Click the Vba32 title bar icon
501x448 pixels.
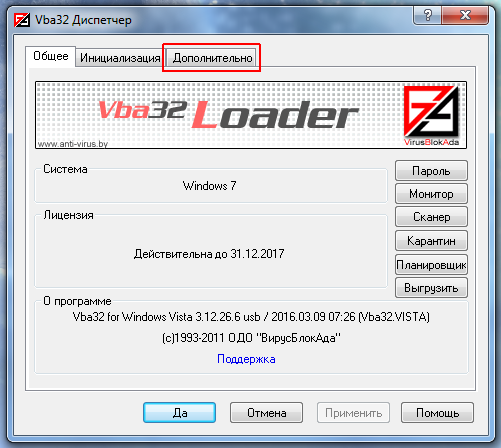(x=22, y=20)
